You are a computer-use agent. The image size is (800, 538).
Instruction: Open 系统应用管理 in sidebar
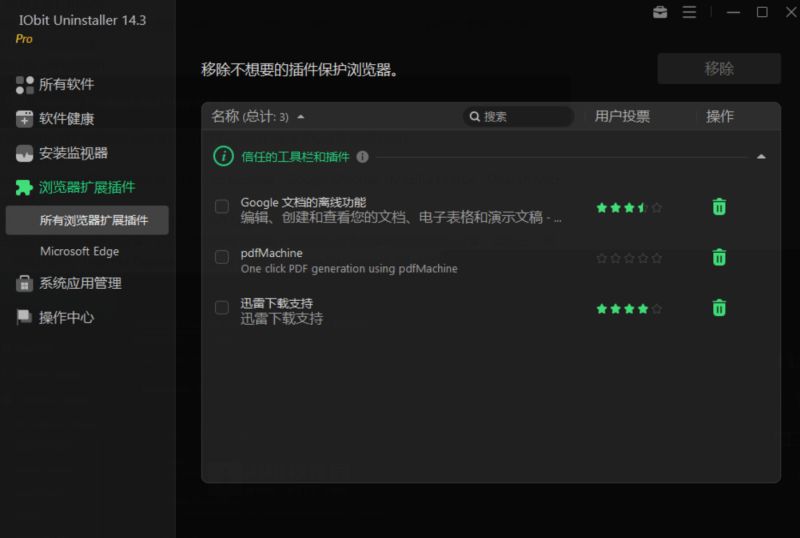click(81, 283)
